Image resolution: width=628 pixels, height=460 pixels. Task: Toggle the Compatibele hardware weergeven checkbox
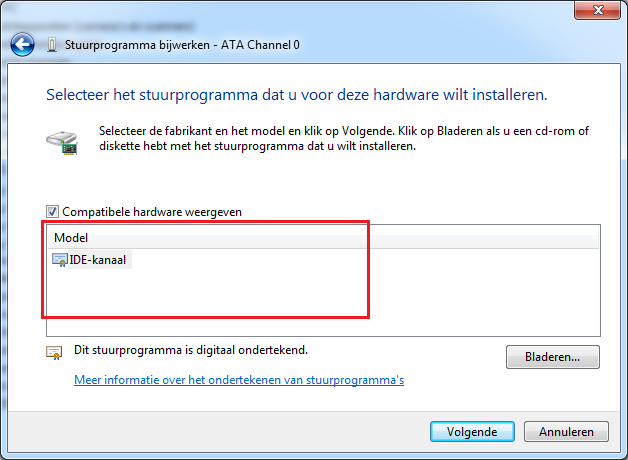click(52, 211)
